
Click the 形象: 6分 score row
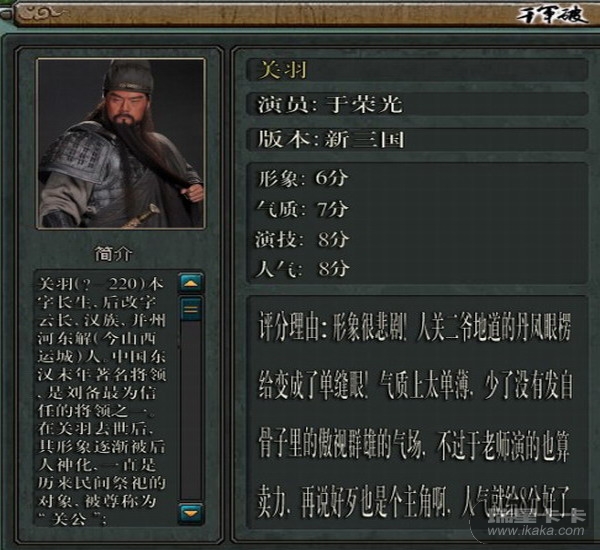(302, 178)
